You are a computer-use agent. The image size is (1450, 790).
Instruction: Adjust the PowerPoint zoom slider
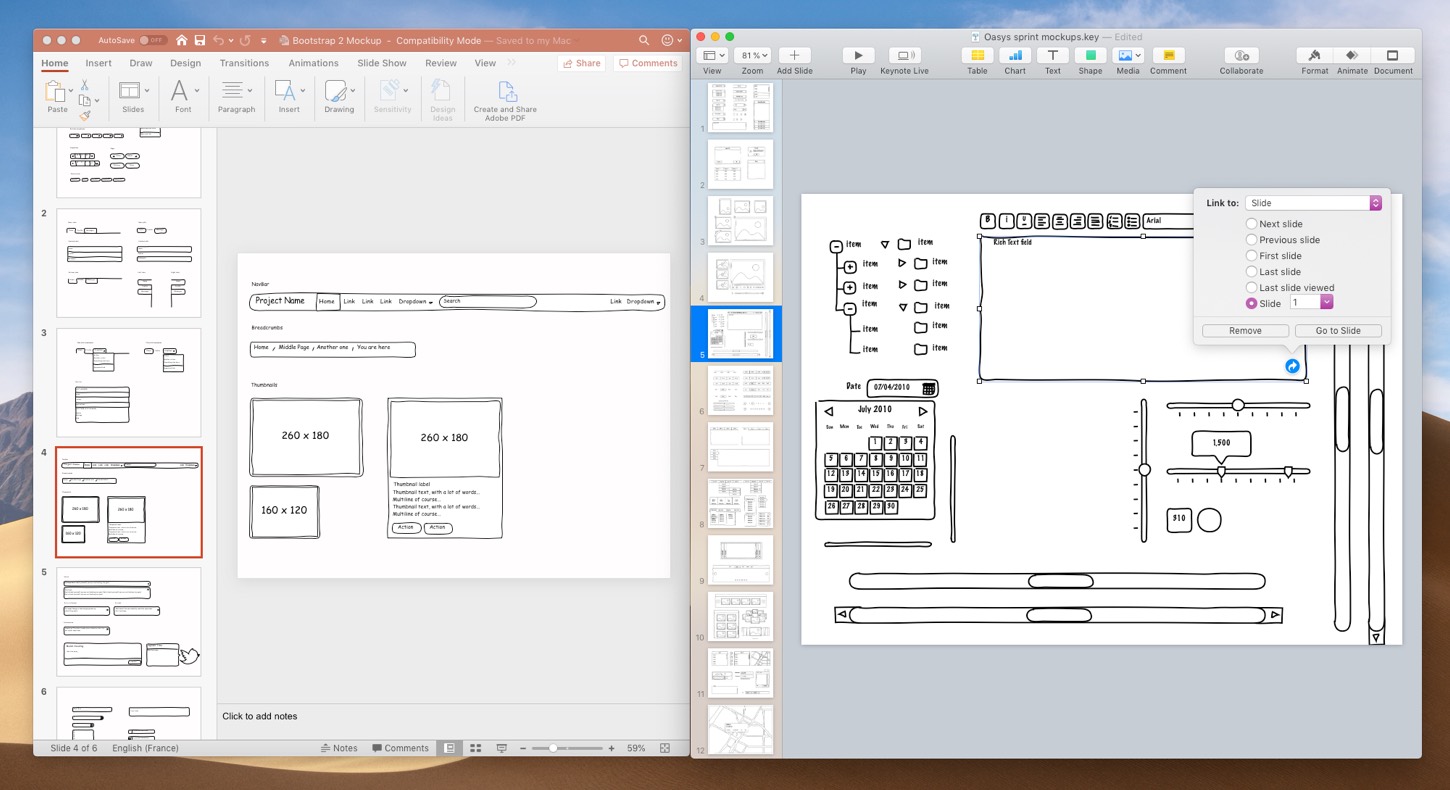point(553,748)
